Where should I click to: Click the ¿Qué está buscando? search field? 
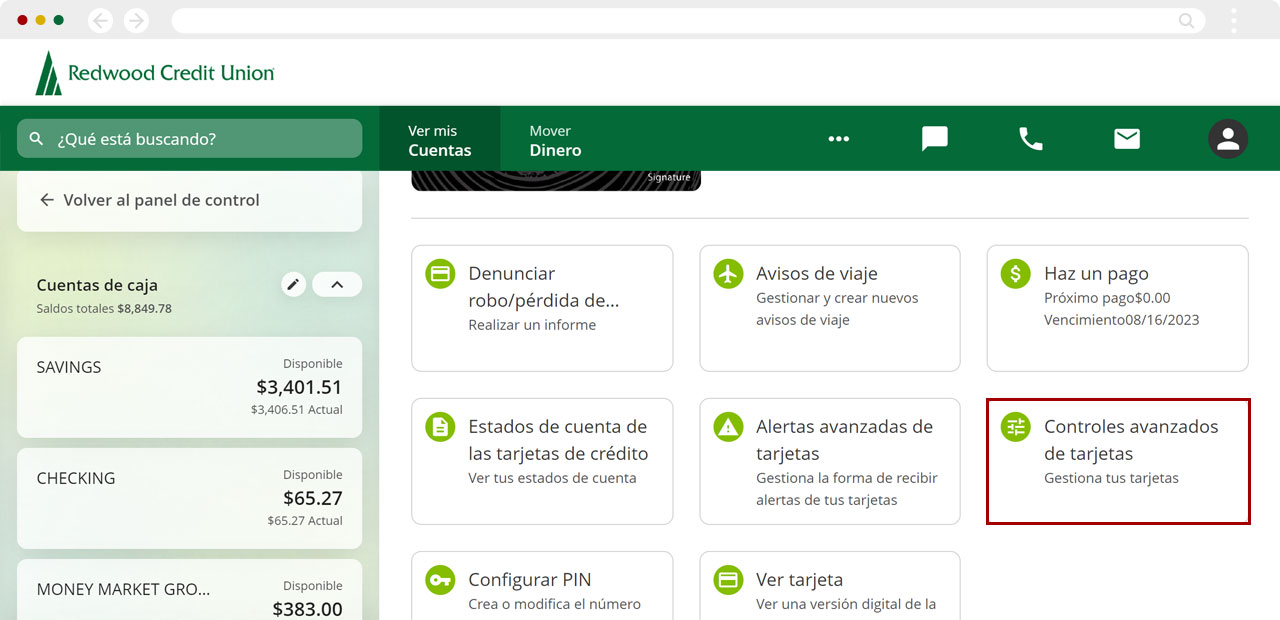pos(190,139)
